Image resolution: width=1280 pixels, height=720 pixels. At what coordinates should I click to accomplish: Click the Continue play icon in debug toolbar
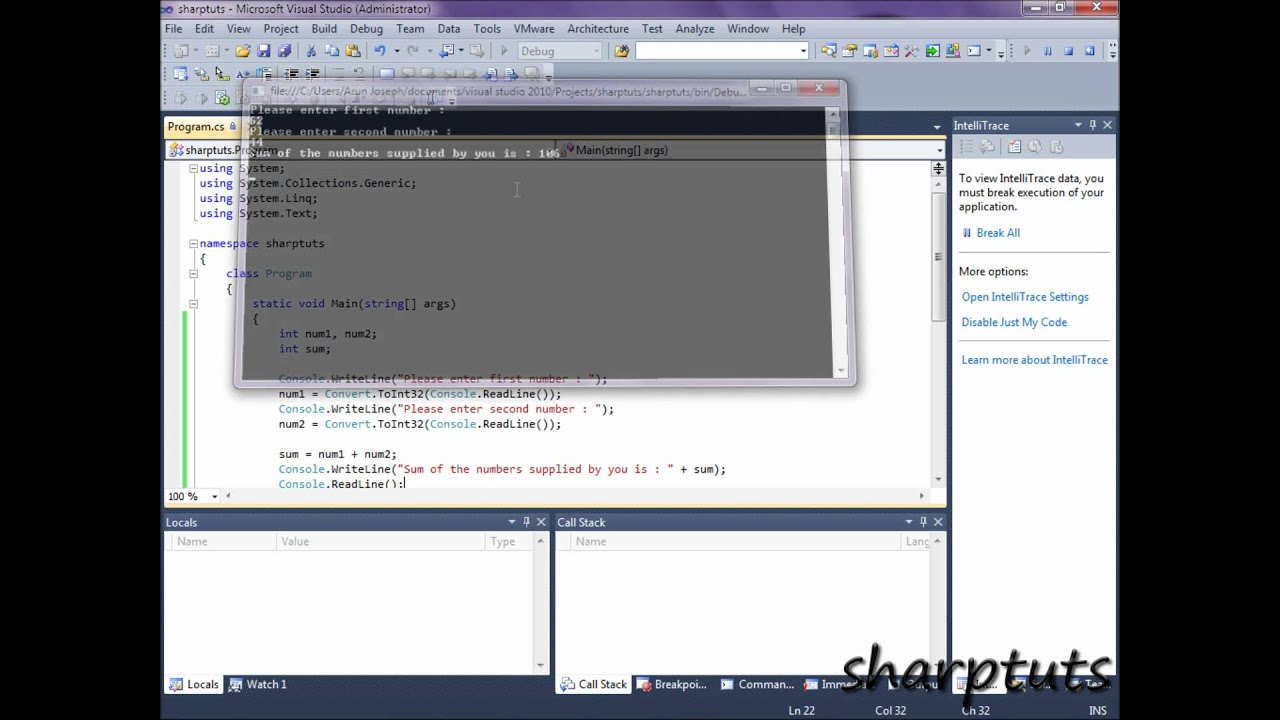(x=1026, y=51)
